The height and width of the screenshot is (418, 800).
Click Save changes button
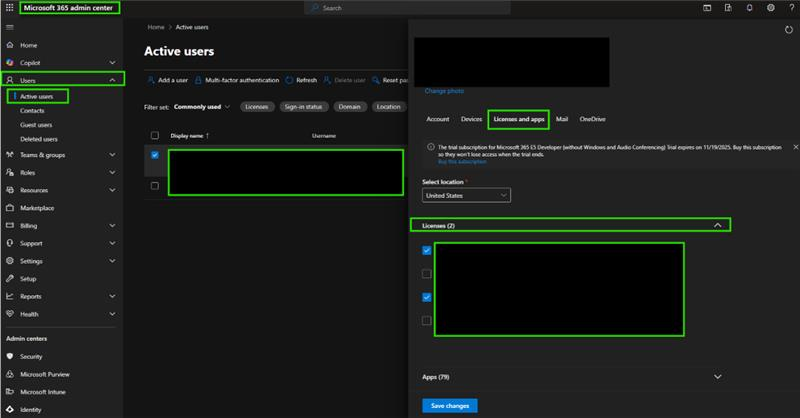click(449, 406)
